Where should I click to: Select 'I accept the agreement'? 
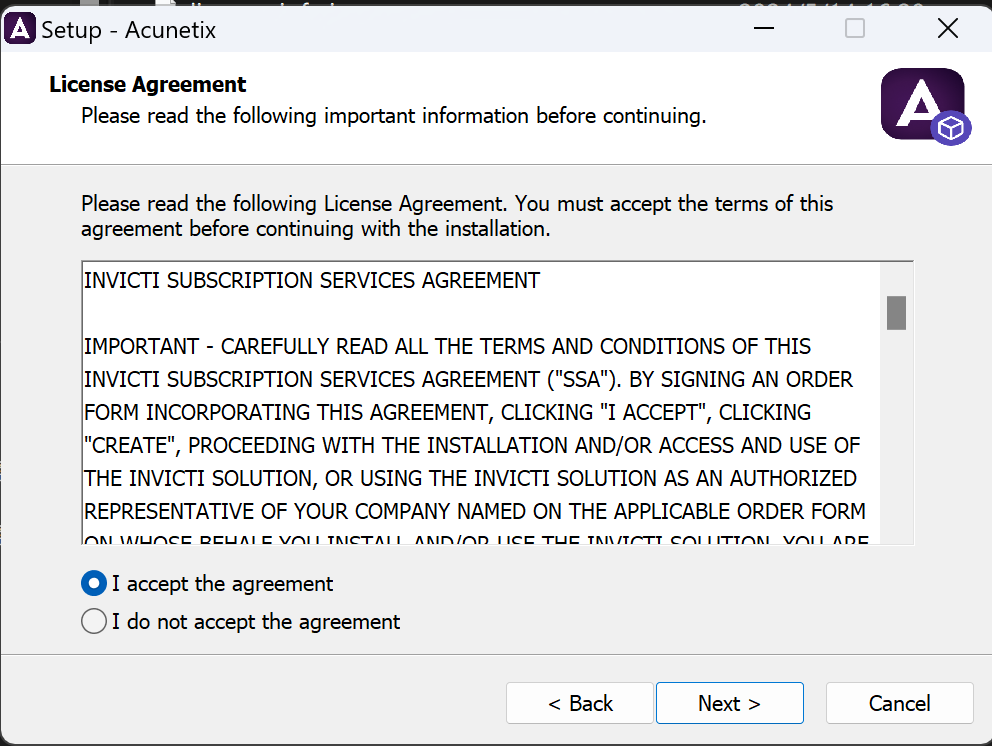tap(93, 583)
